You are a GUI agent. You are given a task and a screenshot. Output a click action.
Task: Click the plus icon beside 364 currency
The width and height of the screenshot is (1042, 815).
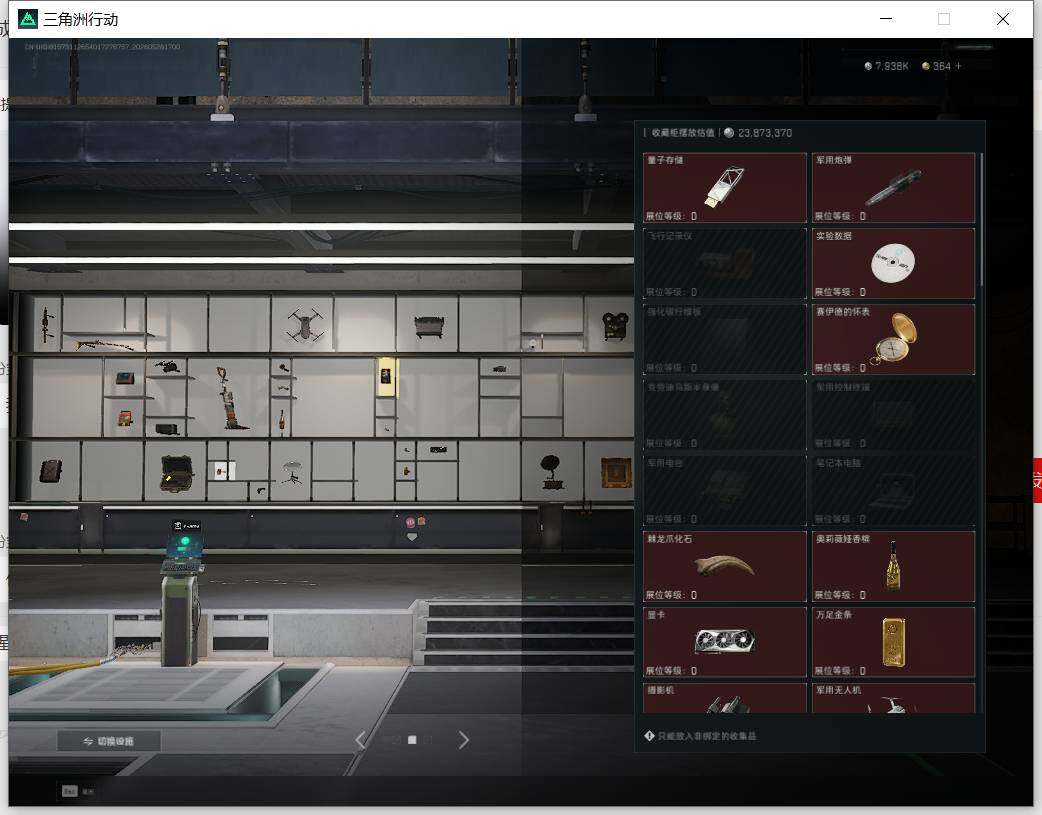tap(958, 66)
